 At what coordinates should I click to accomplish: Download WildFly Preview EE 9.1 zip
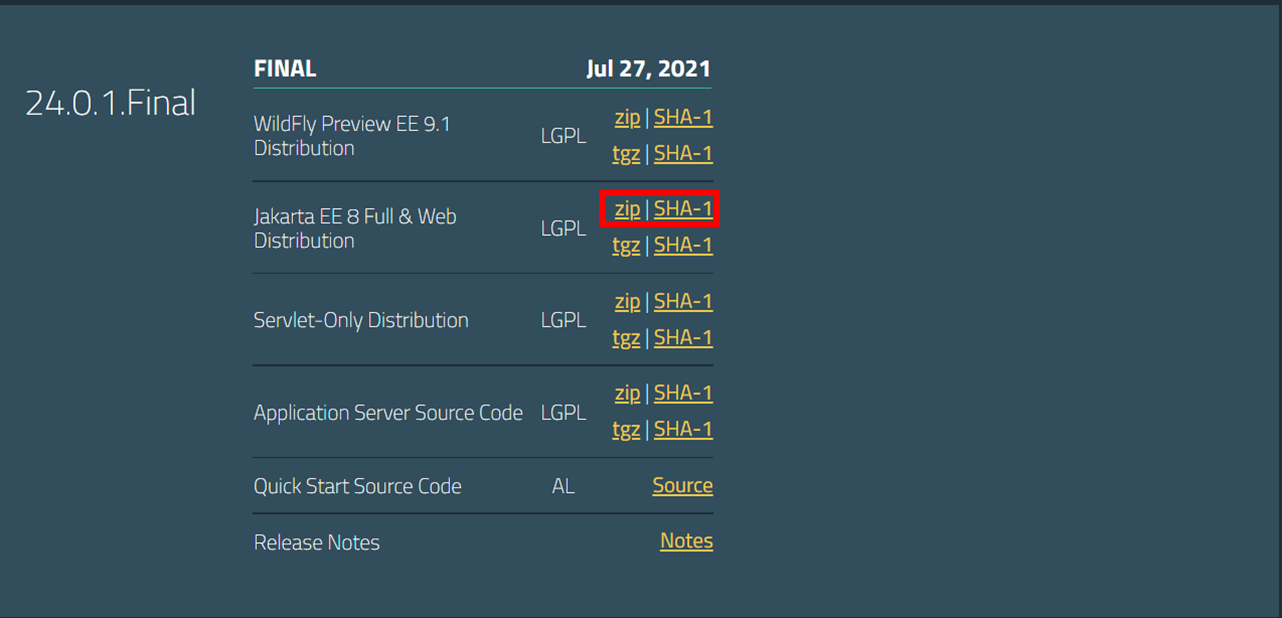627,118
